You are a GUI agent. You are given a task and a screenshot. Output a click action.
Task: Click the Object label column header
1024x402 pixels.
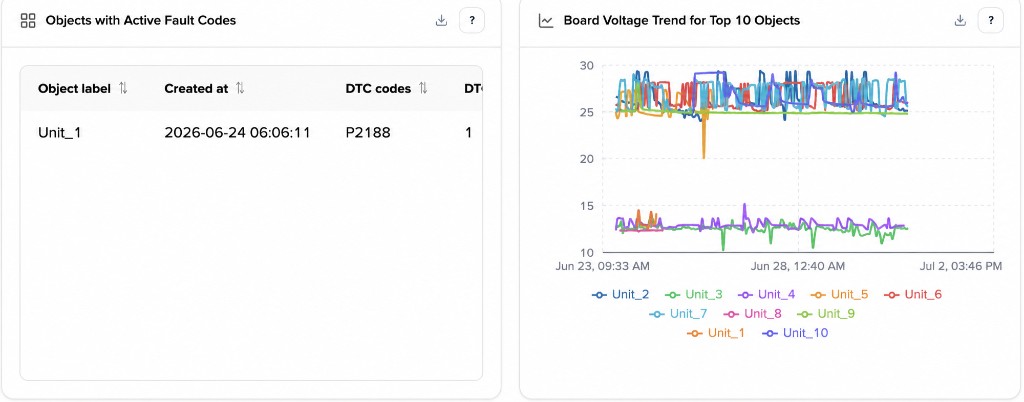click(x=74, y=88)
